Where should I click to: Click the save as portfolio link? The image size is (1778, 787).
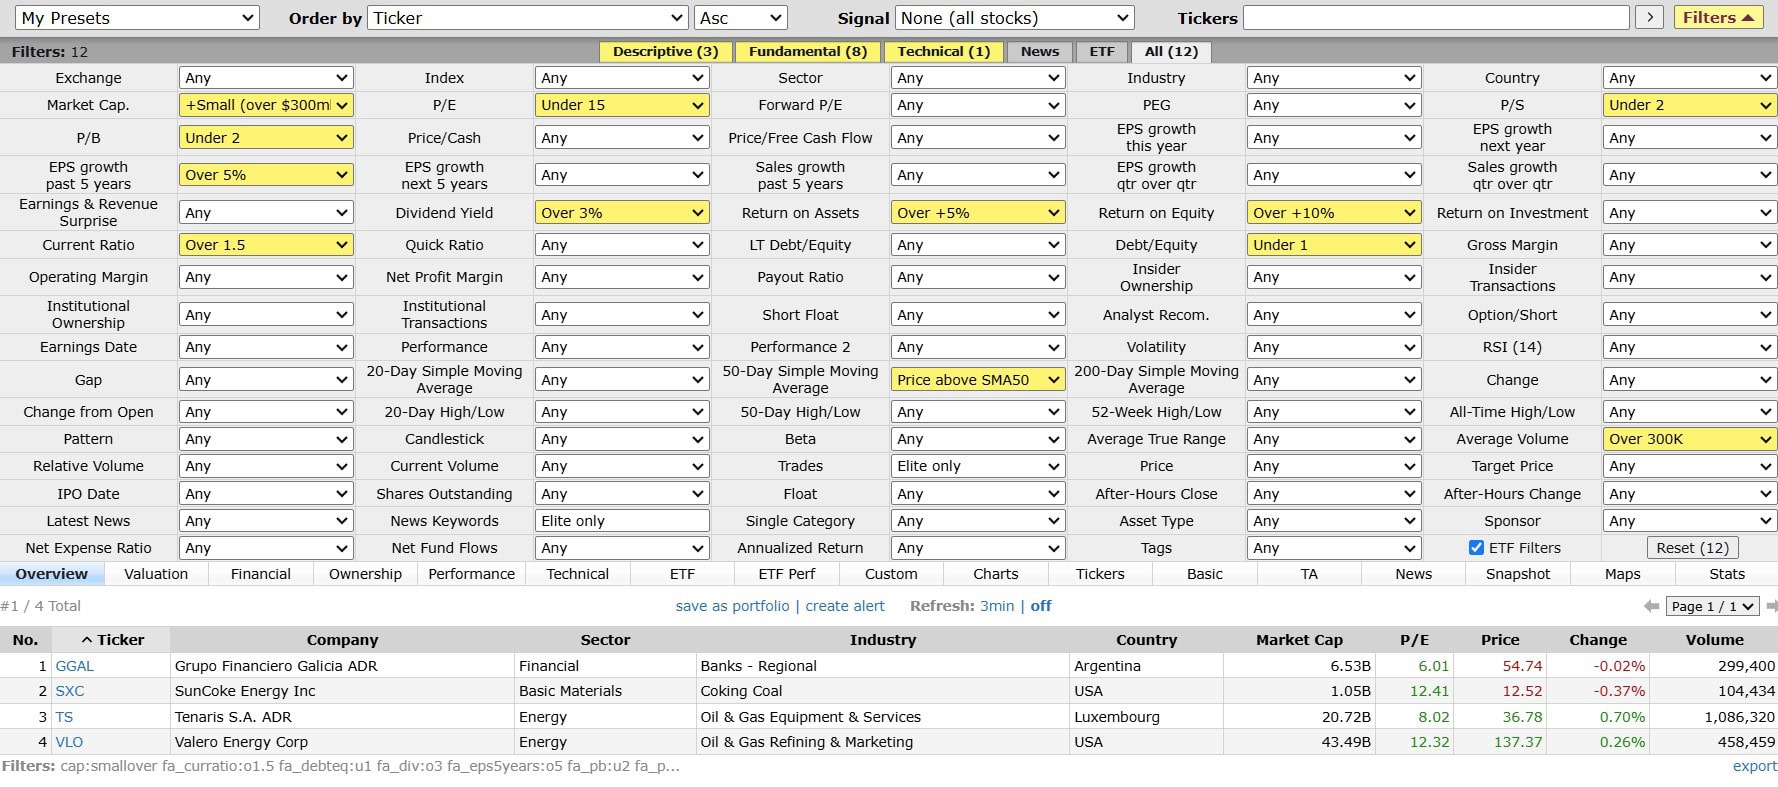coord(732,606)
